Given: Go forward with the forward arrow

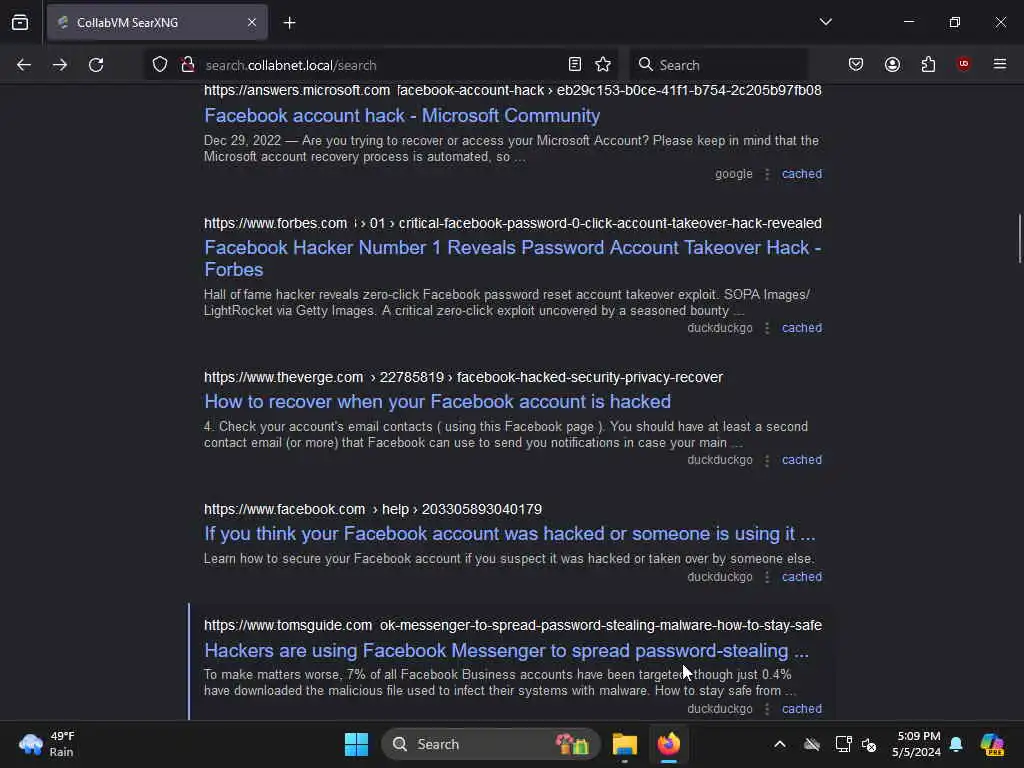Looking at the screenshot, I should coord(60,65).
